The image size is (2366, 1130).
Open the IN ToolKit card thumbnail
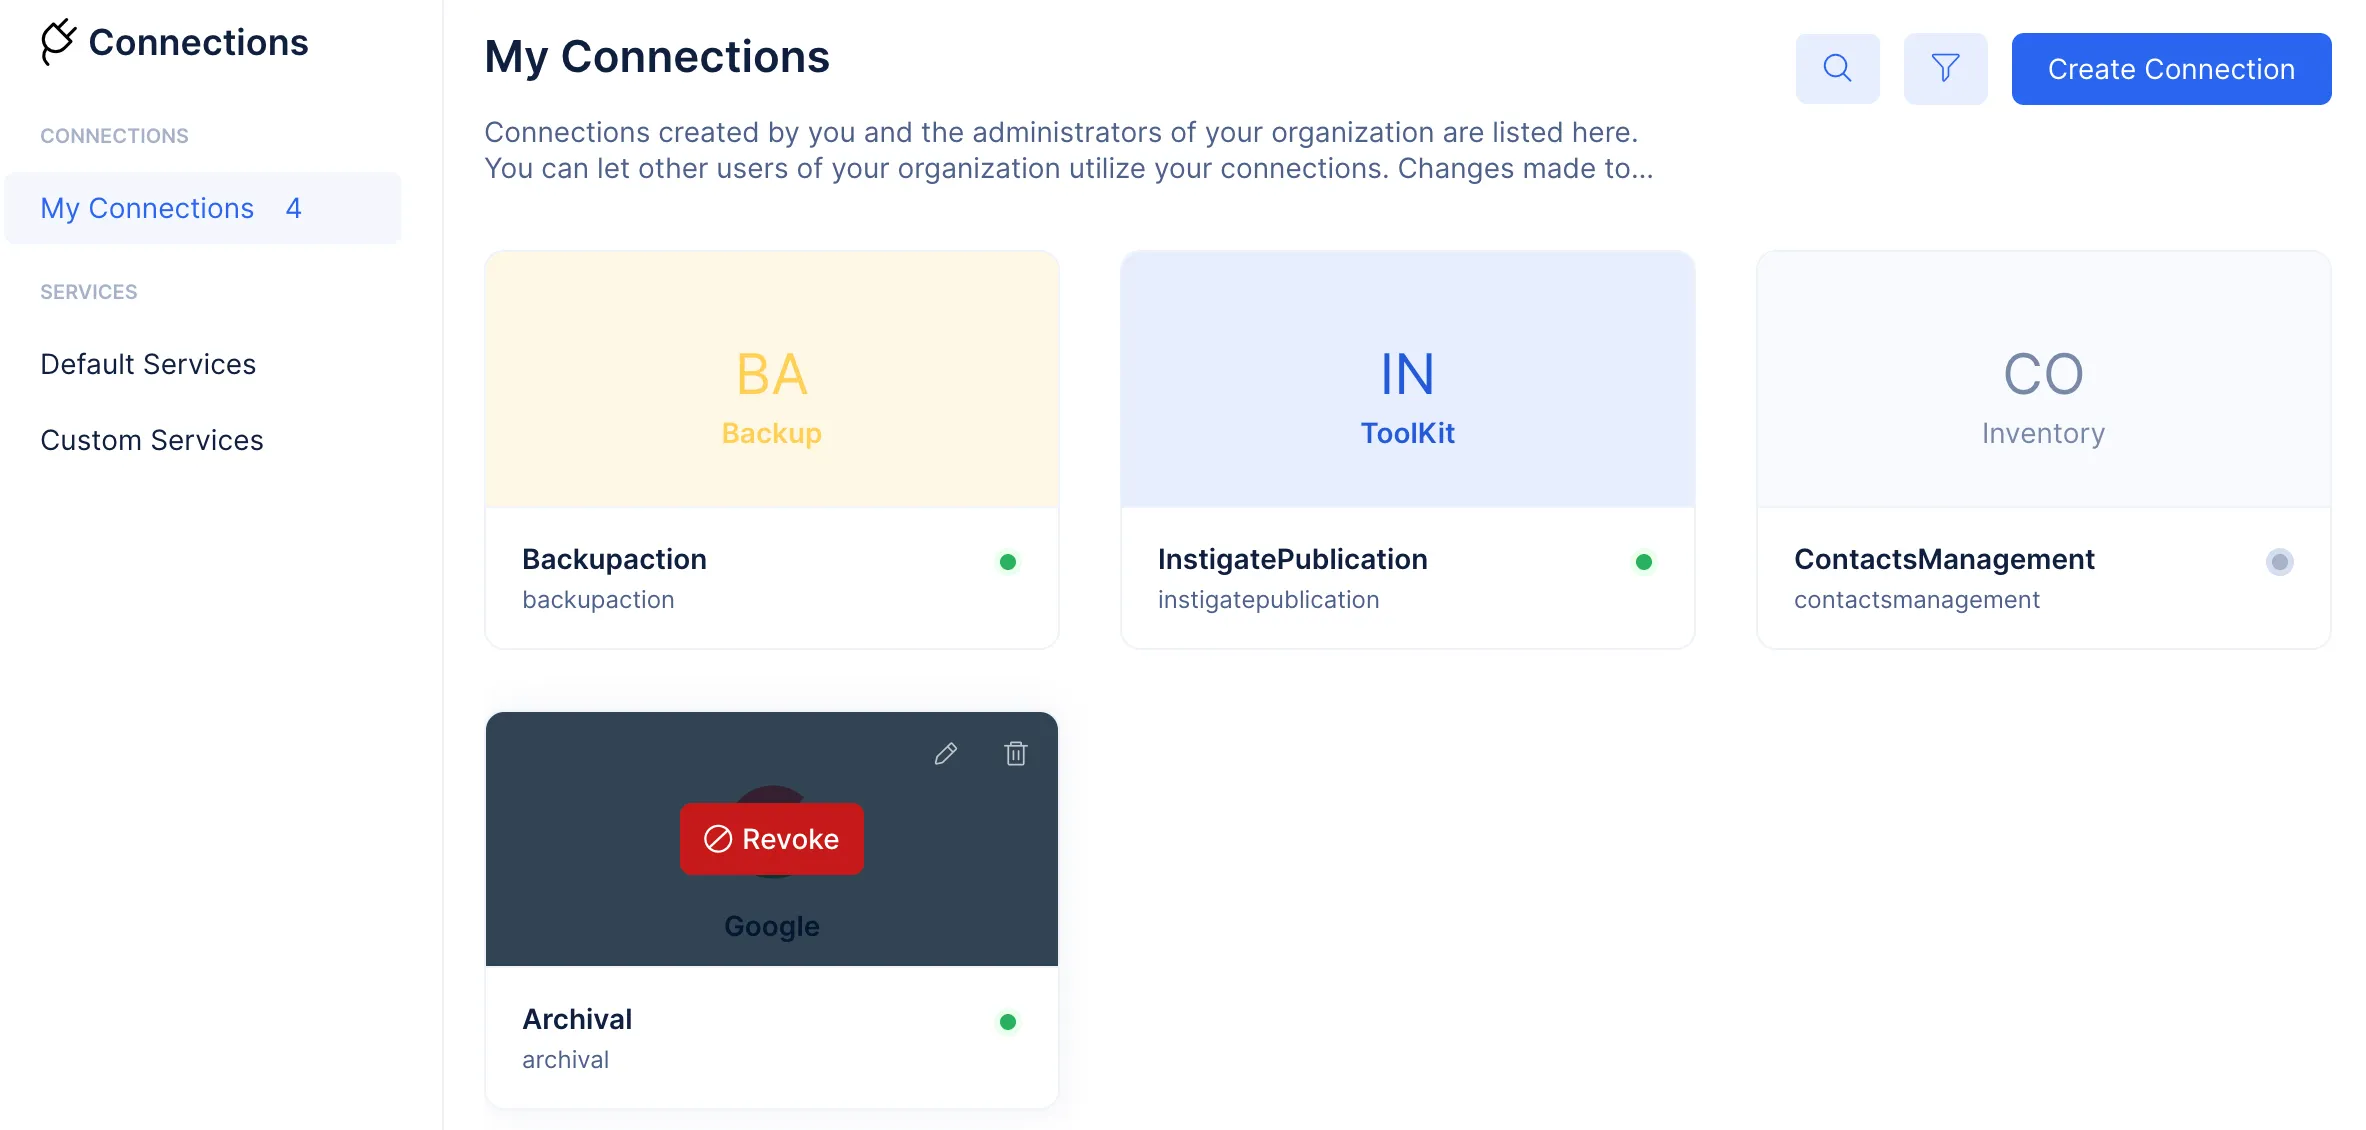point(1408,380)
